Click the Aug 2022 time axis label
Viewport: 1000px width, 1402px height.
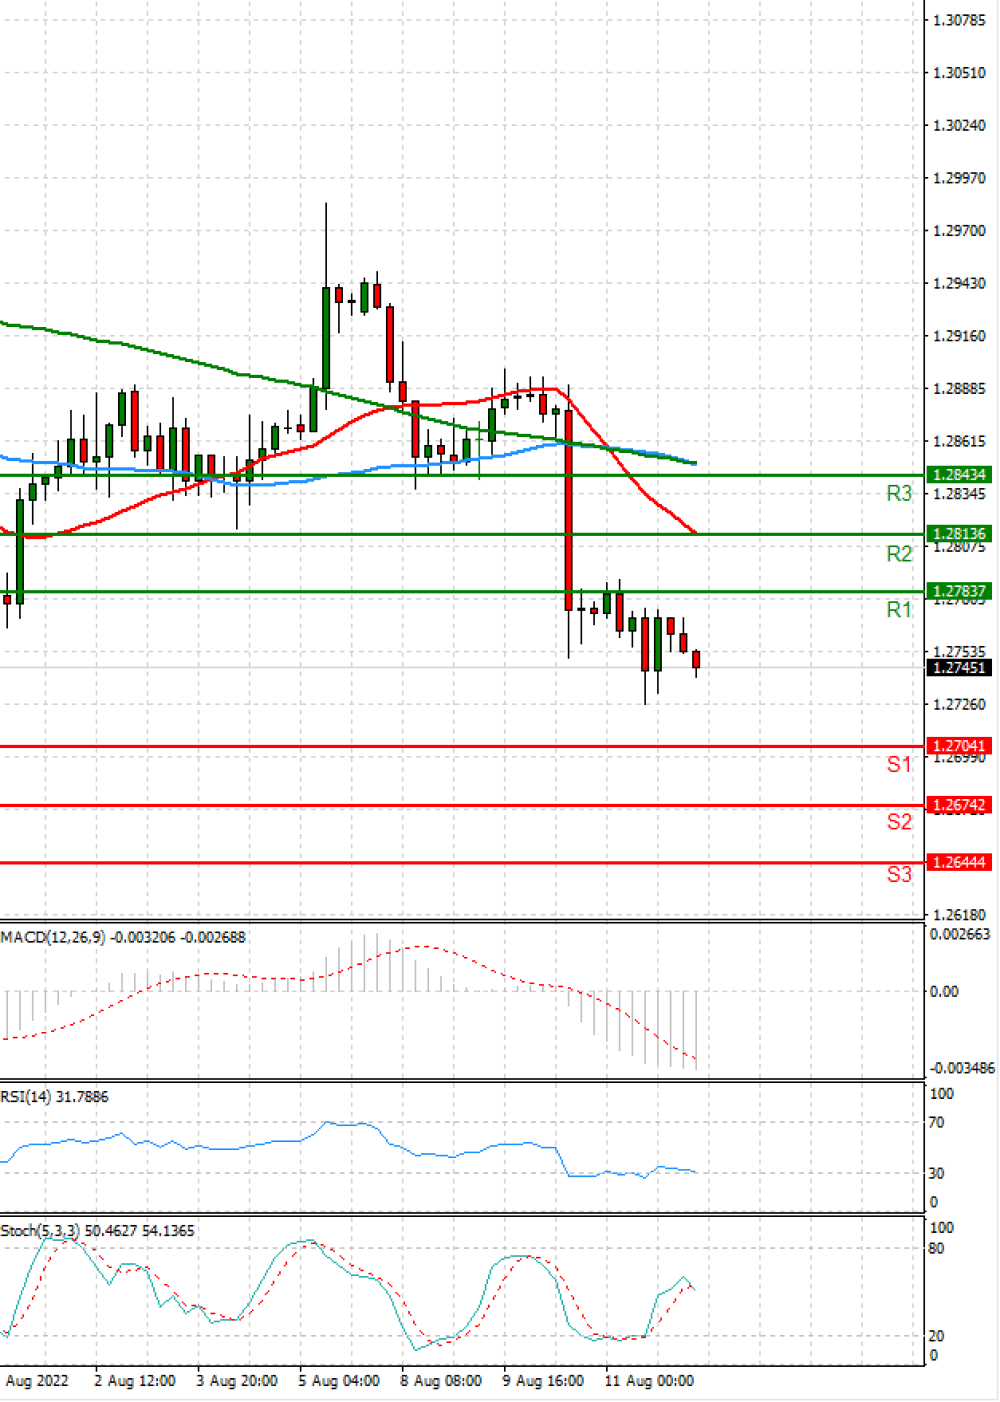(x=37, y=1381)
